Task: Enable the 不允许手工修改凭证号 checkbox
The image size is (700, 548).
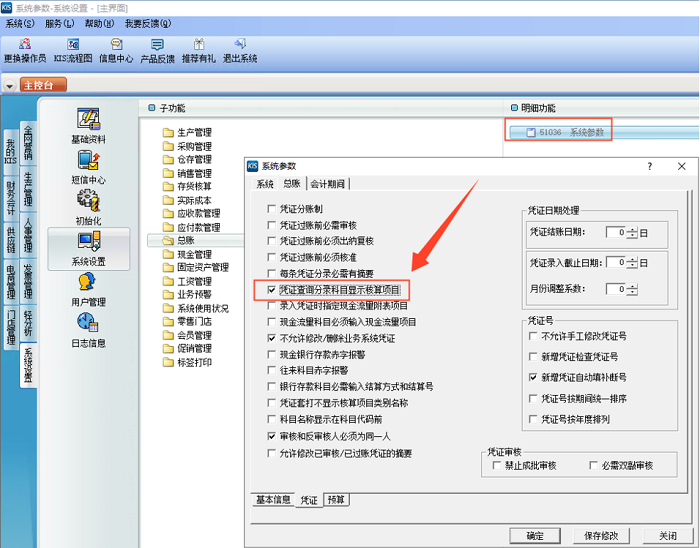Action: [533, 336]
